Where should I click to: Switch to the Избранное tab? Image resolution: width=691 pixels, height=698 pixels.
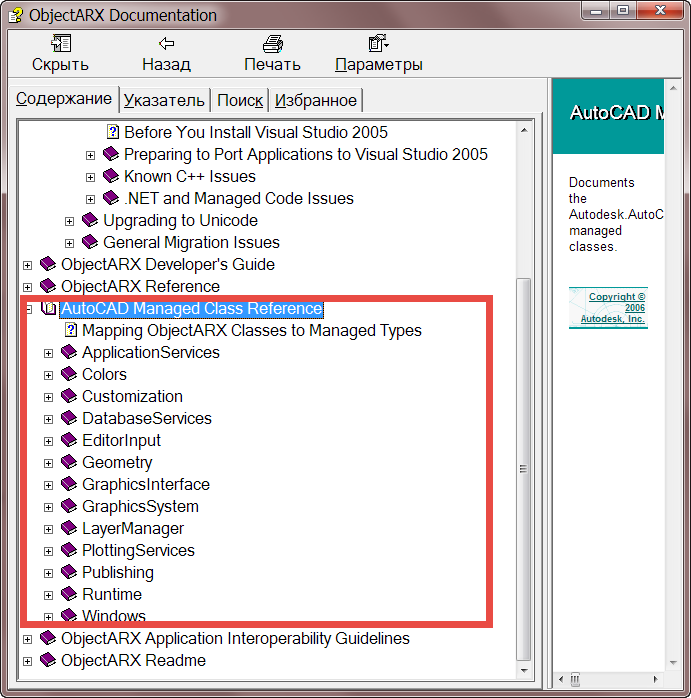(x=316, y=100)
